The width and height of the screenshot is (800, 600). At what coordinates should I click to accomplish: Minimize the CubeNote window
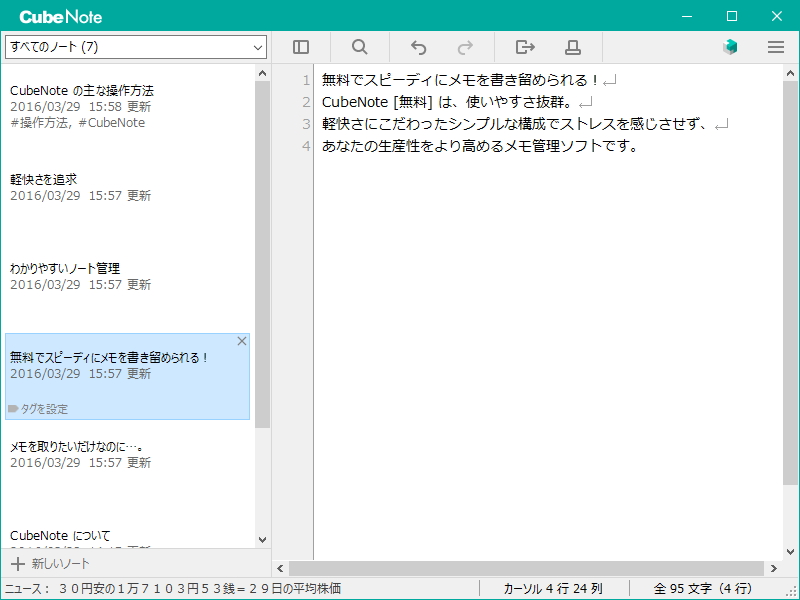coord(687,16)
